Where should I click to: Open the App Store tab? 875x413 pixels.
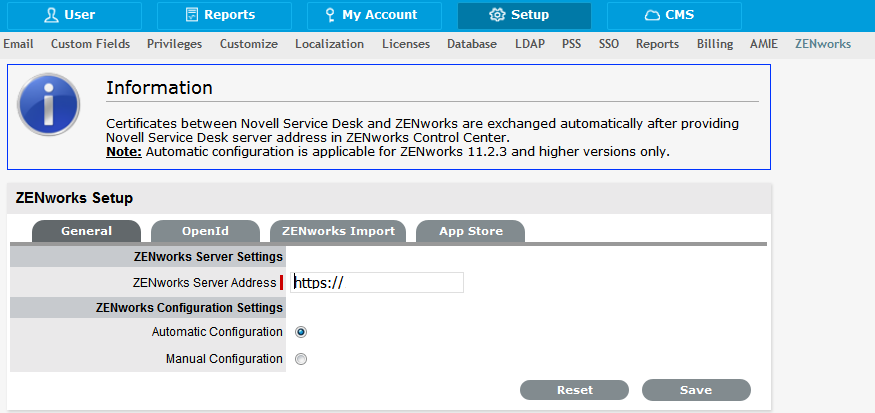[x=470, y=231]
